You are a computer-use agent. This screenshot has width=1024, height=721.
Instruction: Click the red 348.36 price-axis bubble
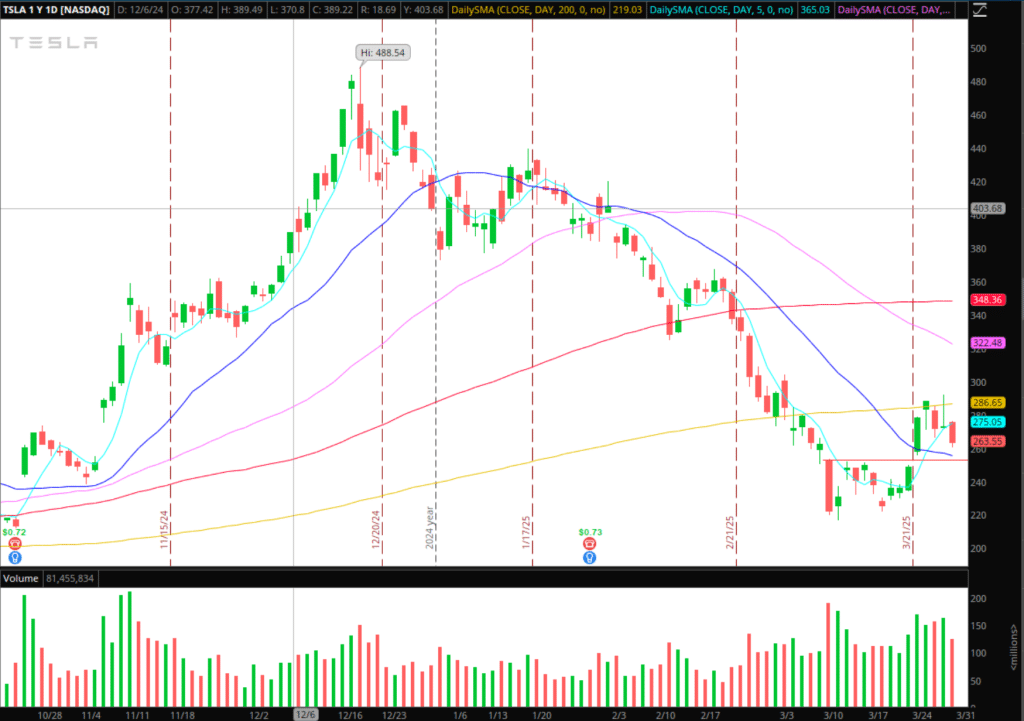click(987, 300)
